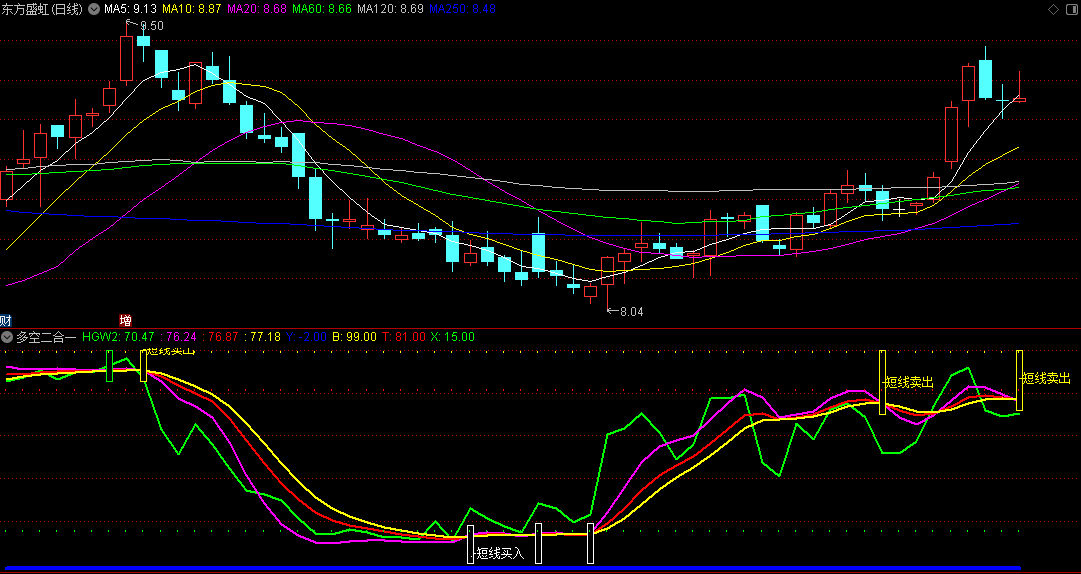Select the 多空二合一 indicator name
Screen dimensions: 1081x574
click(46, 338)
